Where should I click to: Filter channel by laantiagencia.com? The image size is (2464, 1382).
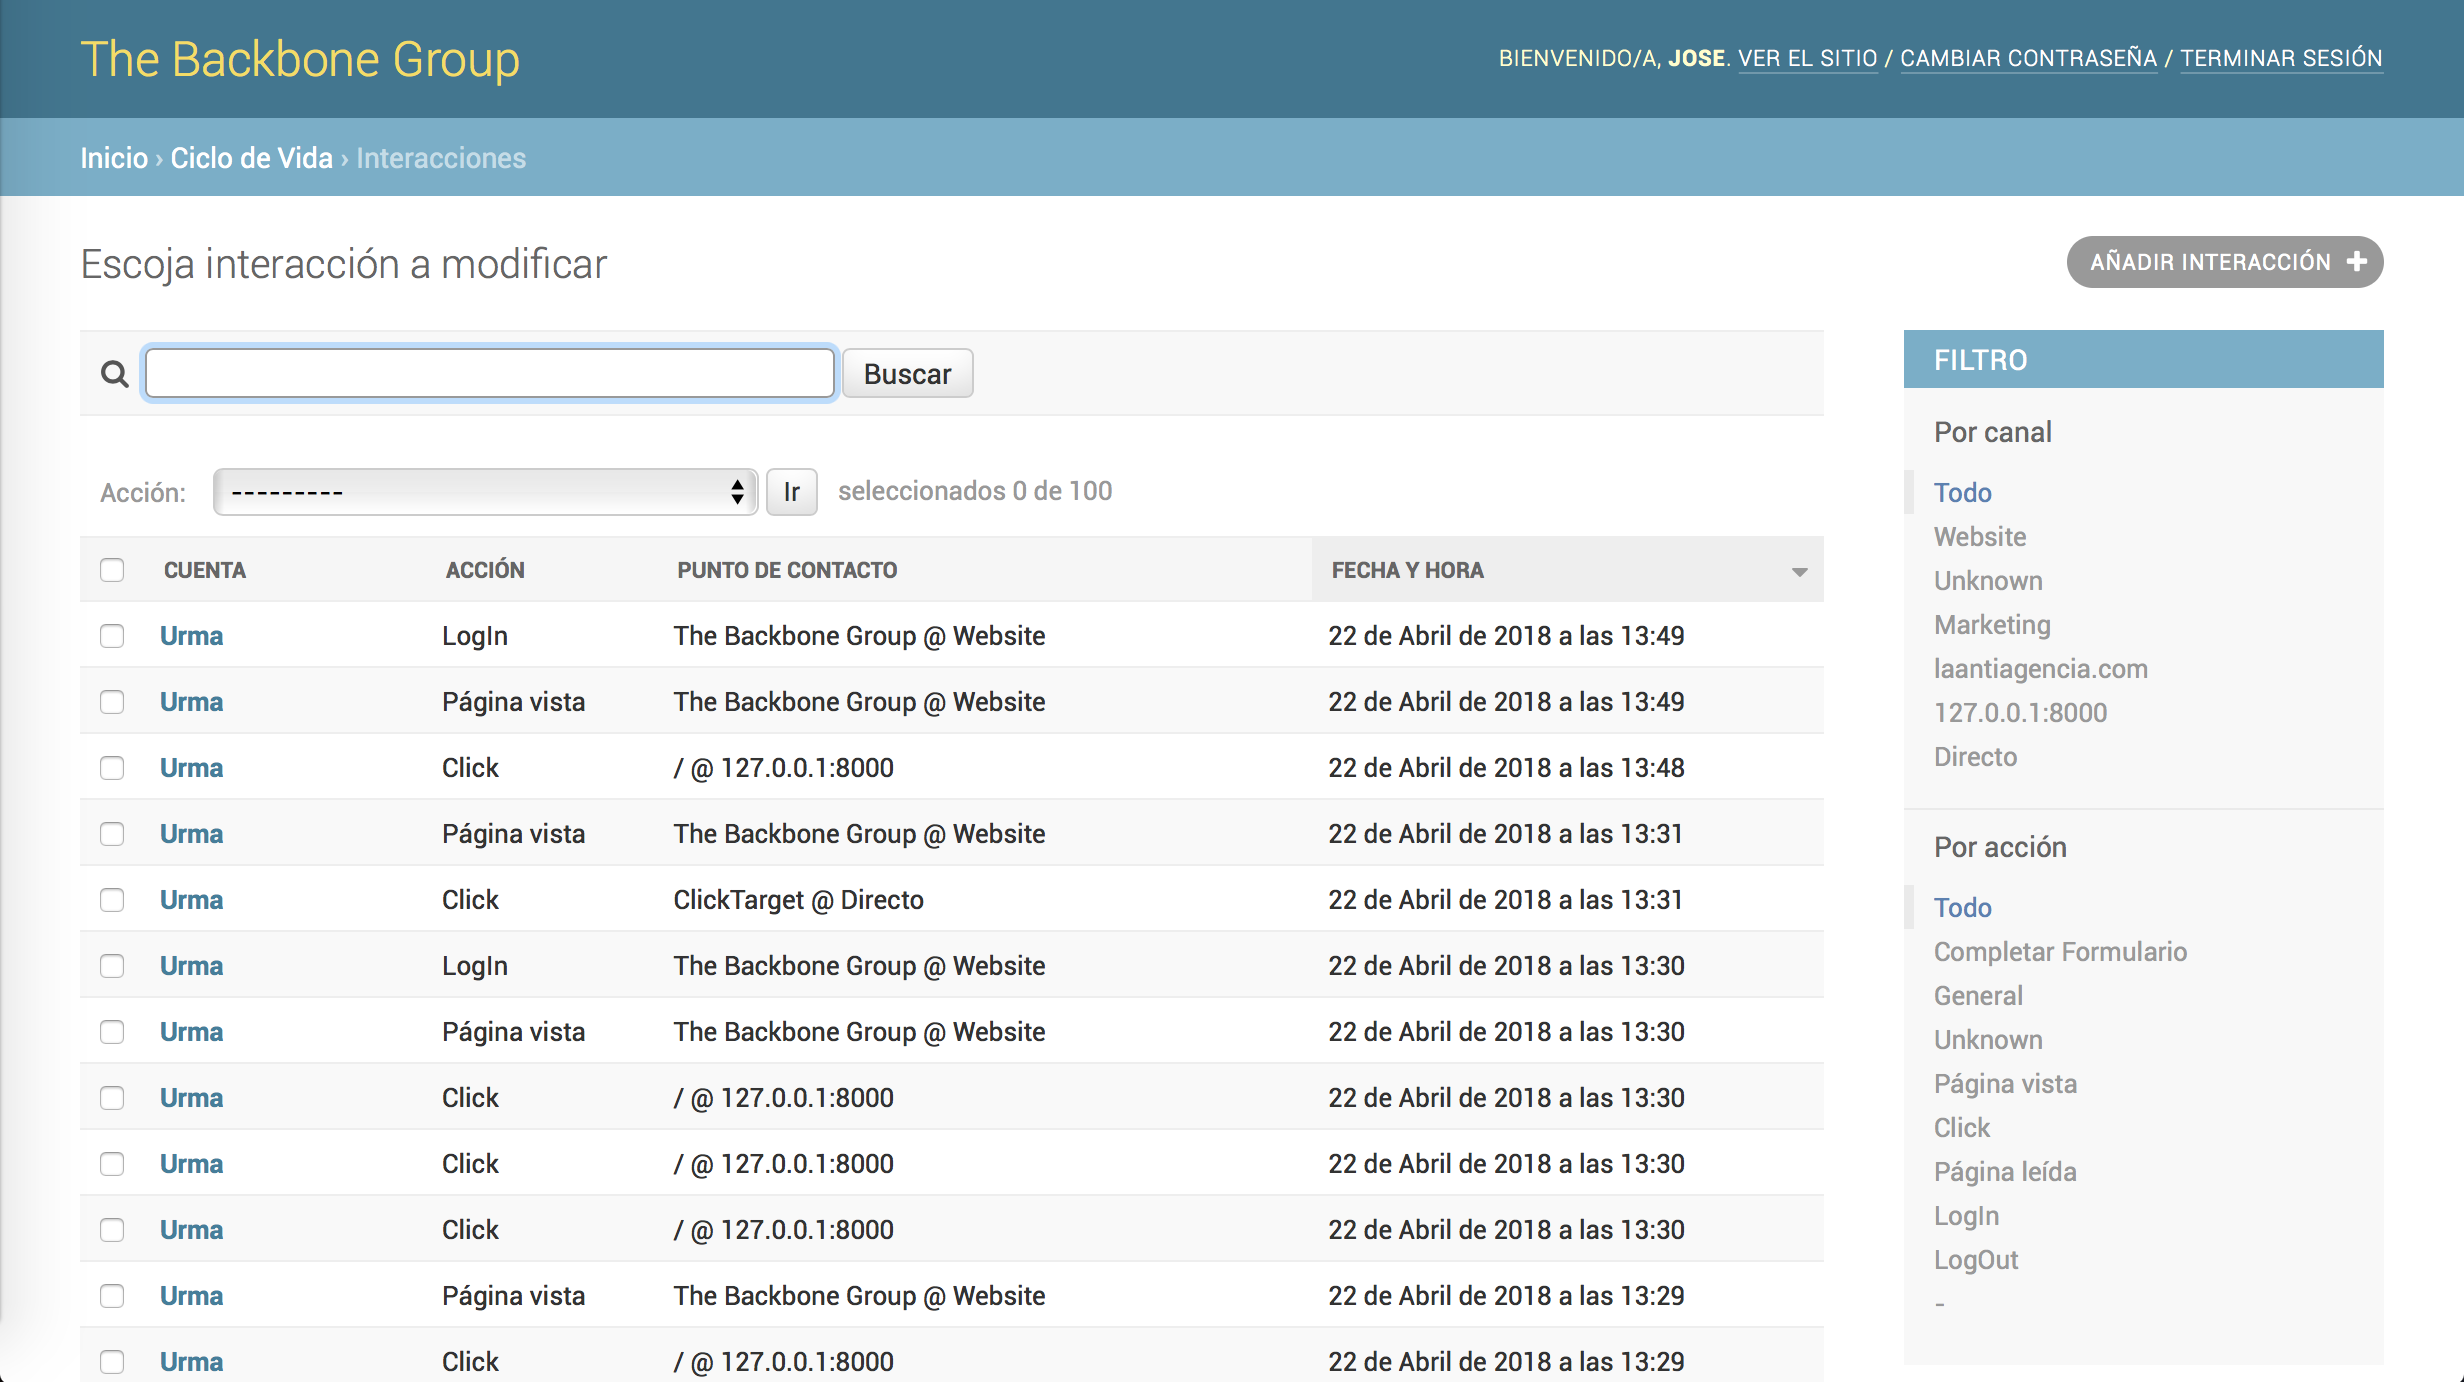pos(2040,669)
